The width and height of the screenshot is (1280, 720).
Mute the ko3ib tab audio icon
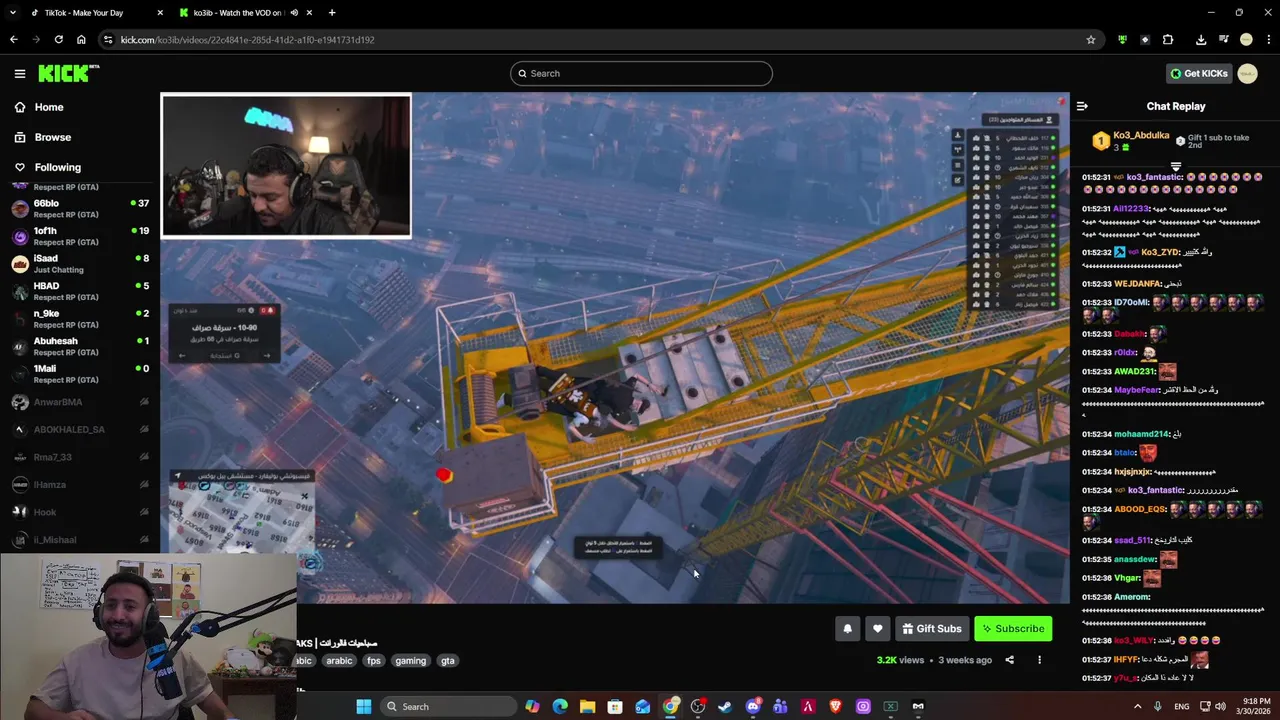point(294,13)
